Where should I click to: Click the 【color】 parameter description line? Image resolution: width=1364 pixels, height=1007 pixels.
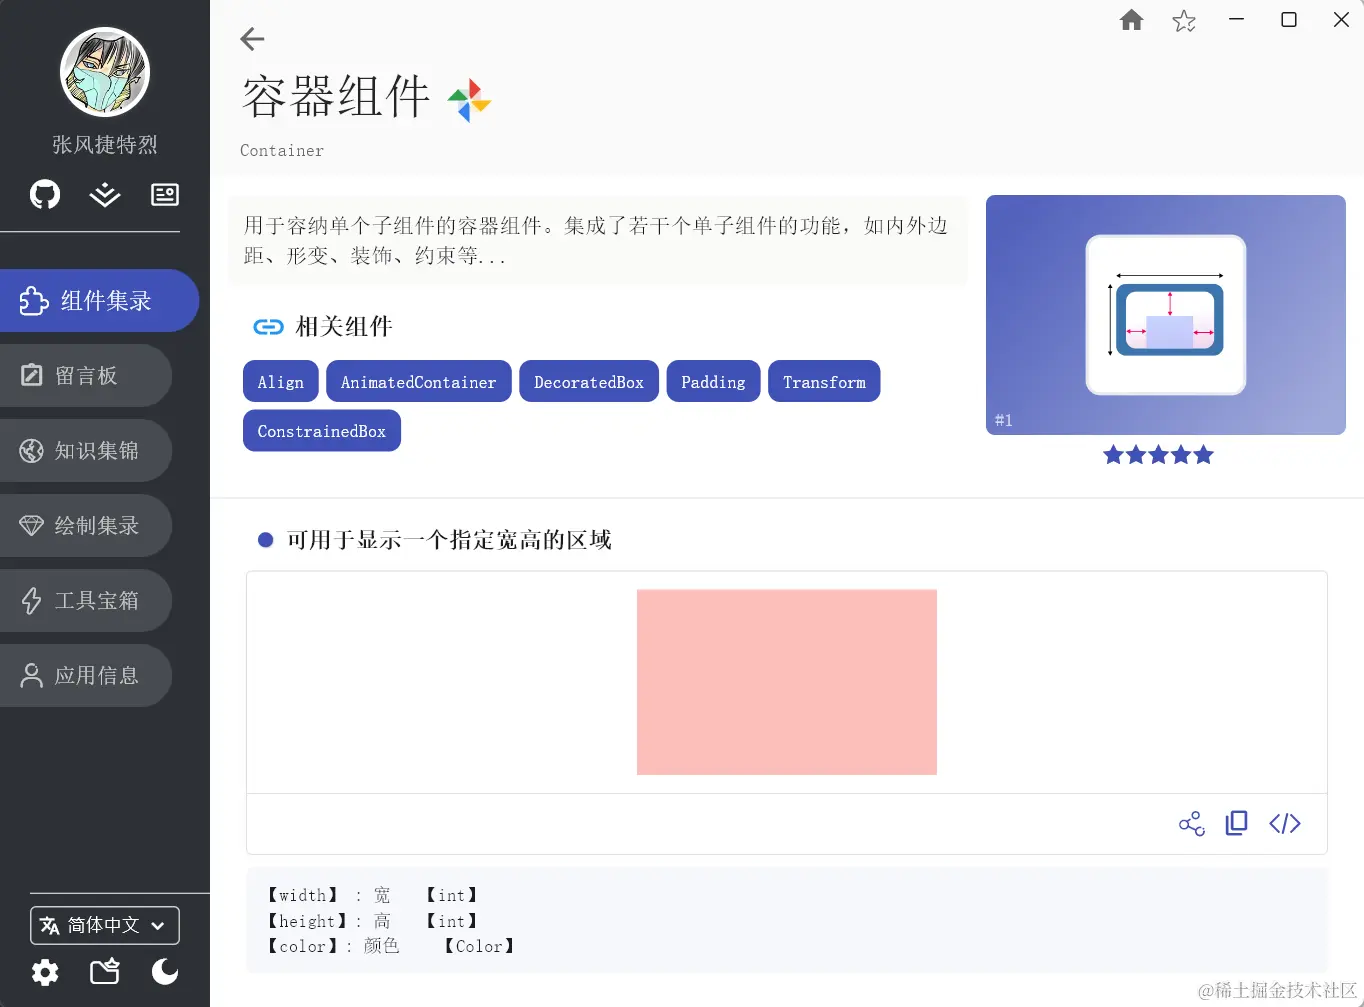391,946
